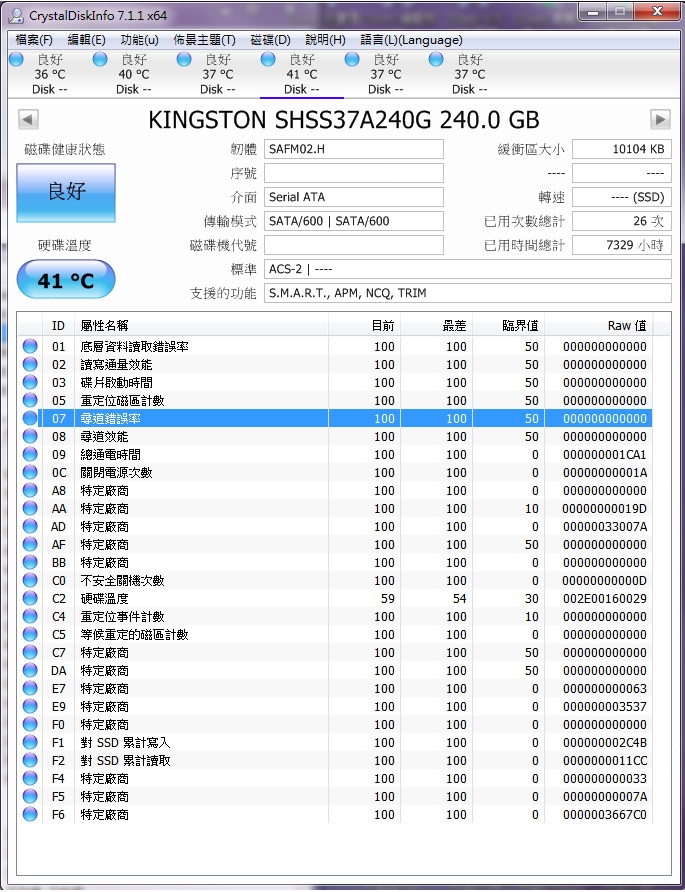This screenshot has width=685, height=892.
Task: Click the 41 °C temperature button
Action: pyautogui.click(x=66, y=279)
